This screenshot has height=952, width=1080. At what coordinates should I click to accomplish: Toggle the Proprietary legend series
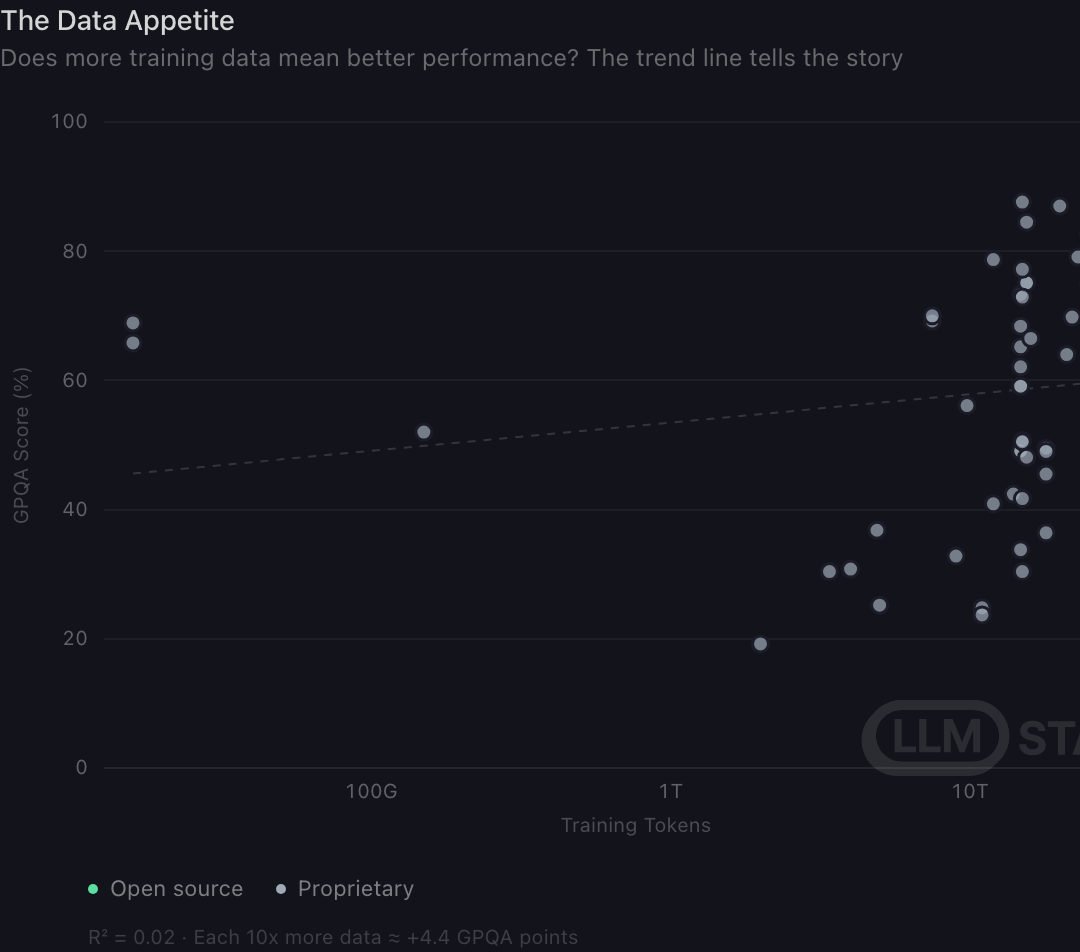[x=345, y=889]
